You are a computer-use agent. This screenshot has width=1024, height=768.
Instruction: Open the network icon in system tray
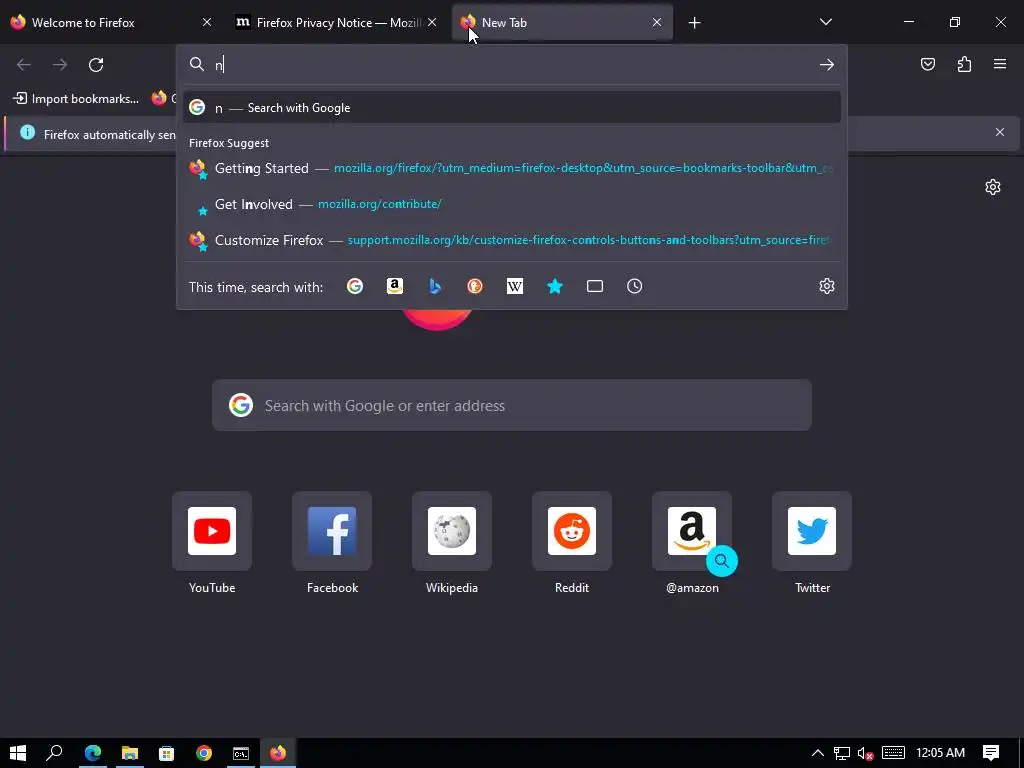[x=842, y=754]
